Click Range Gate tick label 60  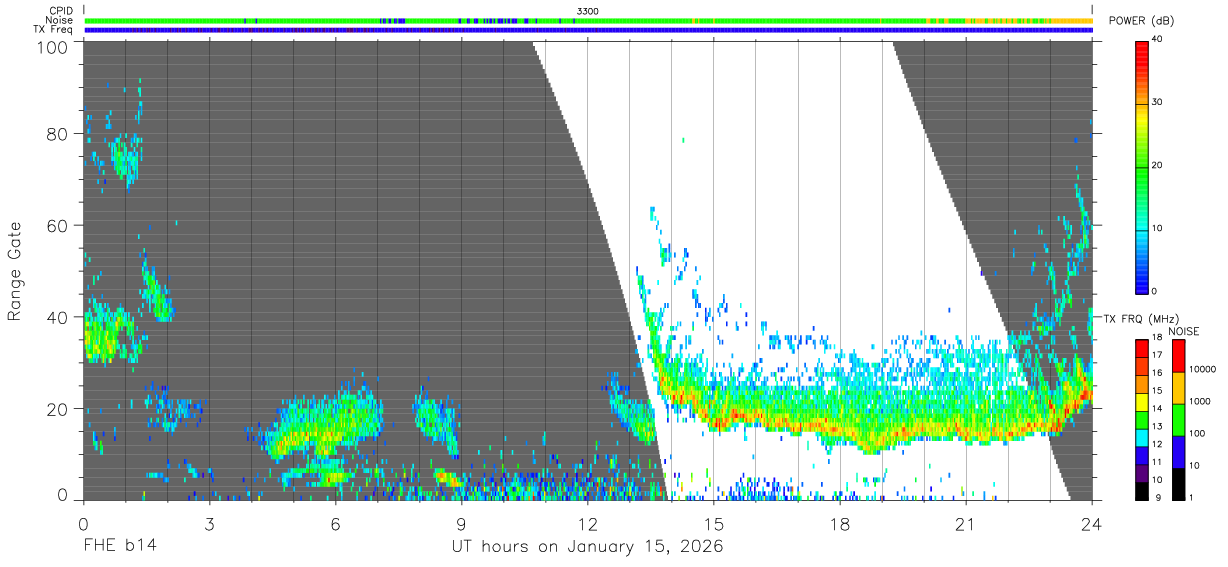59,226
